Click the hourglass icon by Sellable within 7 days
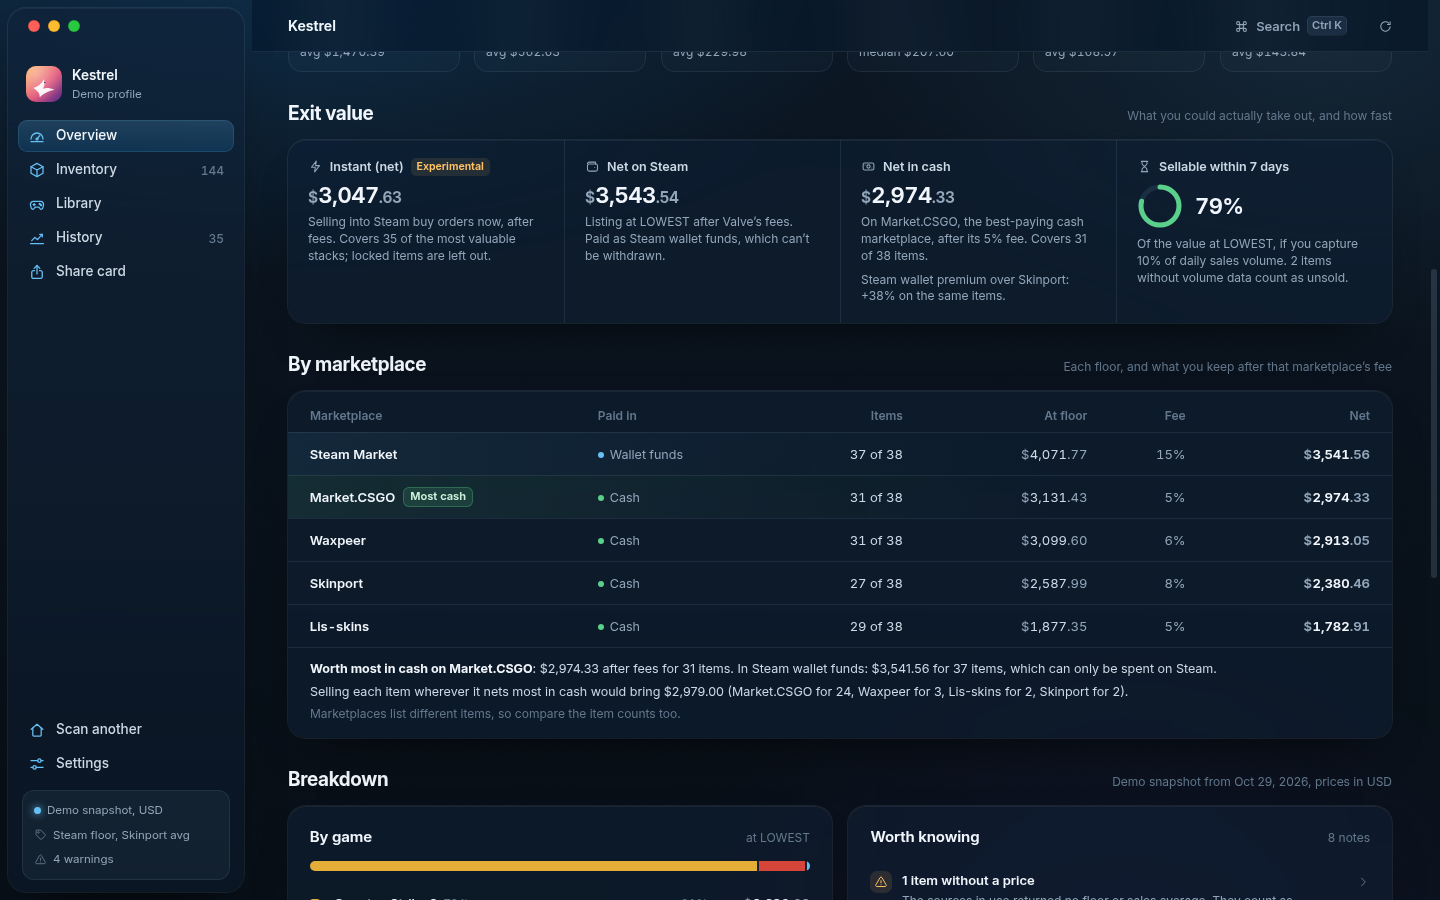Image resolution: width=1440 pixels, height=900 pixels. pyautogui.click(x=1144, y=167)
